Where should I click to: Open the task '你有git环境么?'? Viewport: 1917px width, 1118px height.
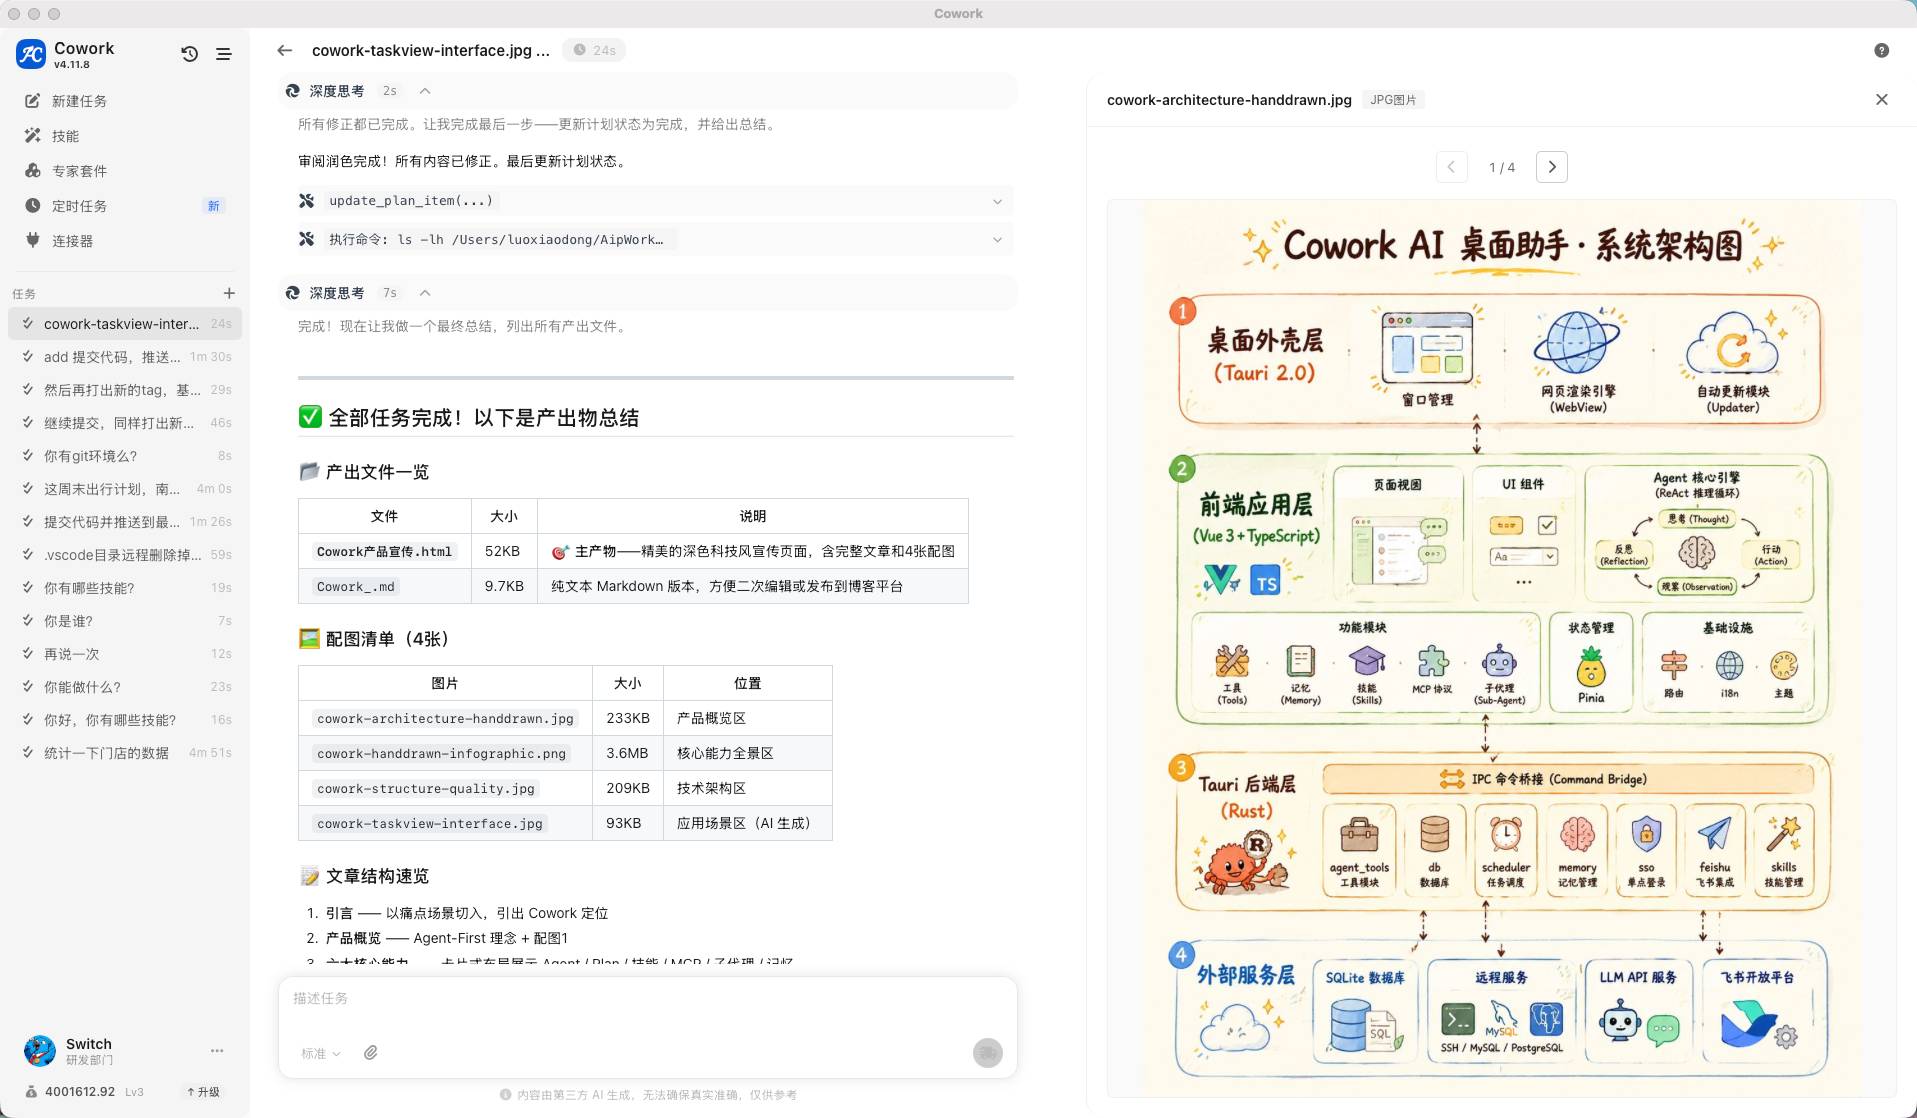point(125,456)
